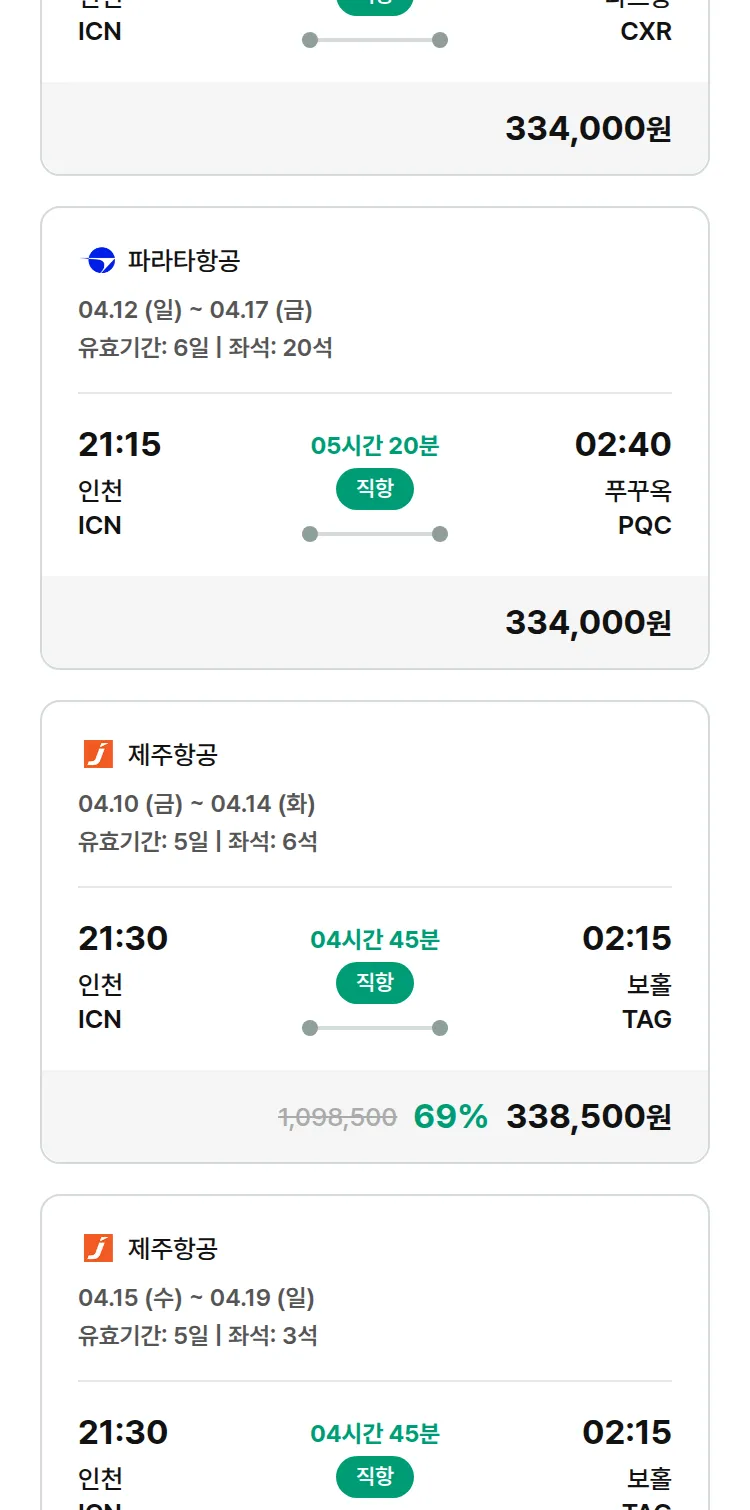Image resolution: width=750 pixels, height=1510 pixels.
Task: Open the 04.10 (금) ~ 04.14 (화) date range
Action: pos(196,804)
